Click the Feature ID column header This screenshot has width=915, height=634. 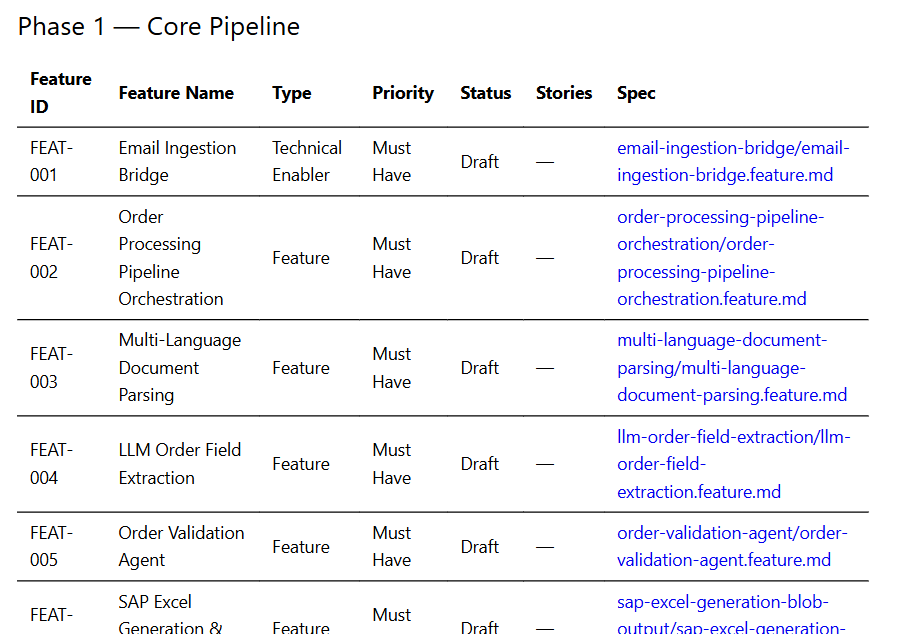pyautogui.click(x=61, y=93)
